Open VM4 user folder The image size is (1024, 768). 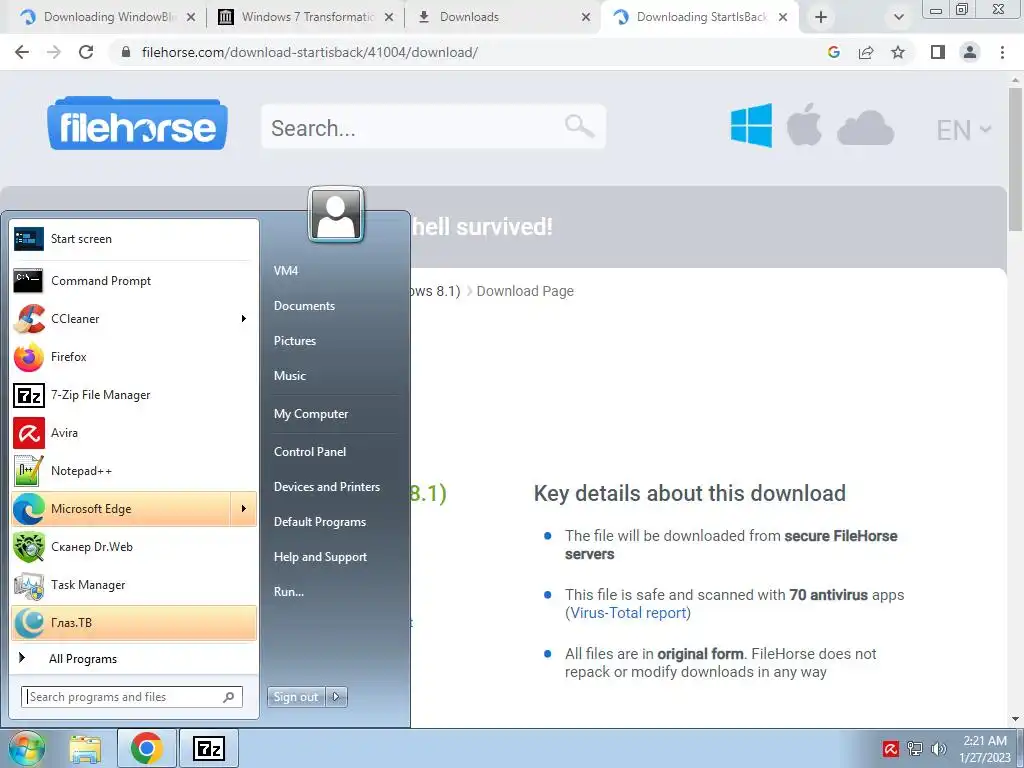[286, 270]
